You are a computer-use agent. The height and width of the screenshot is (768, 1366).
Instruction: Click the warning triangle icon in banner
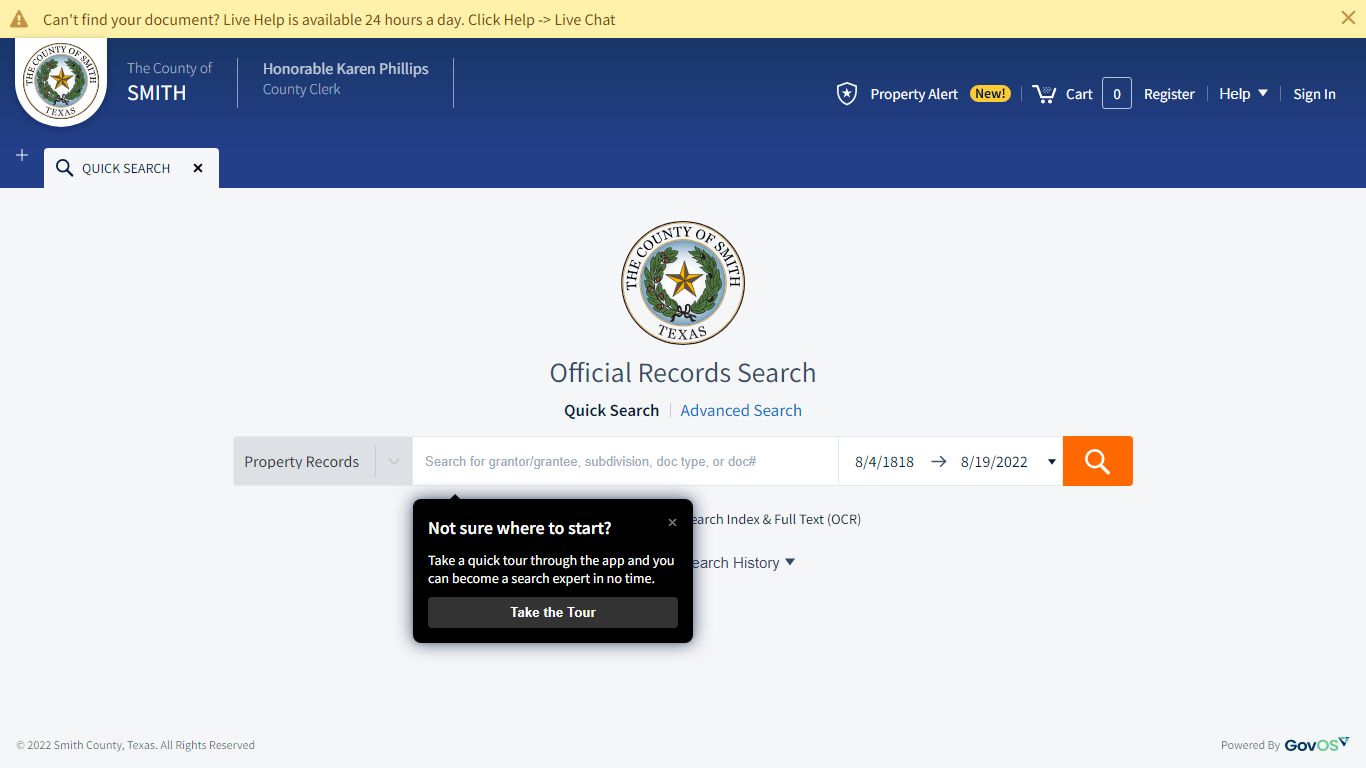coord(19,19)
